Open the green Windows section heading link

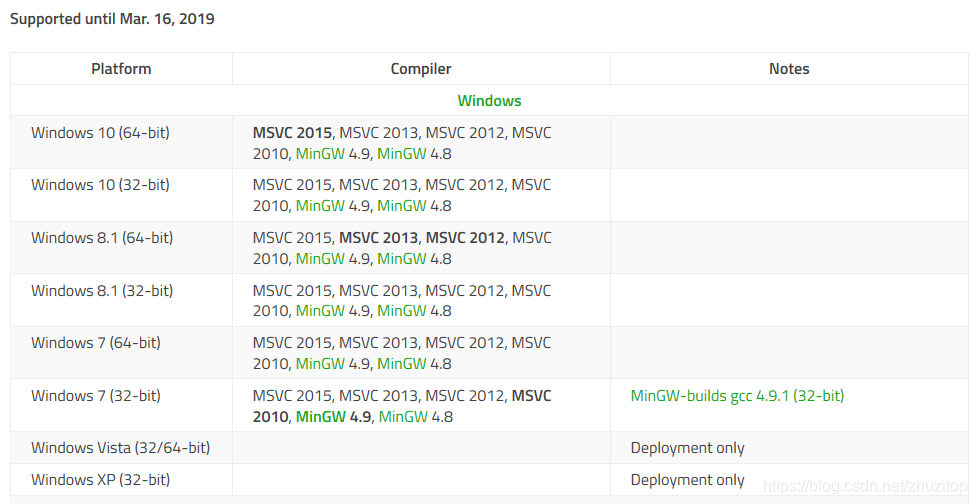click(x=489, y=101)
